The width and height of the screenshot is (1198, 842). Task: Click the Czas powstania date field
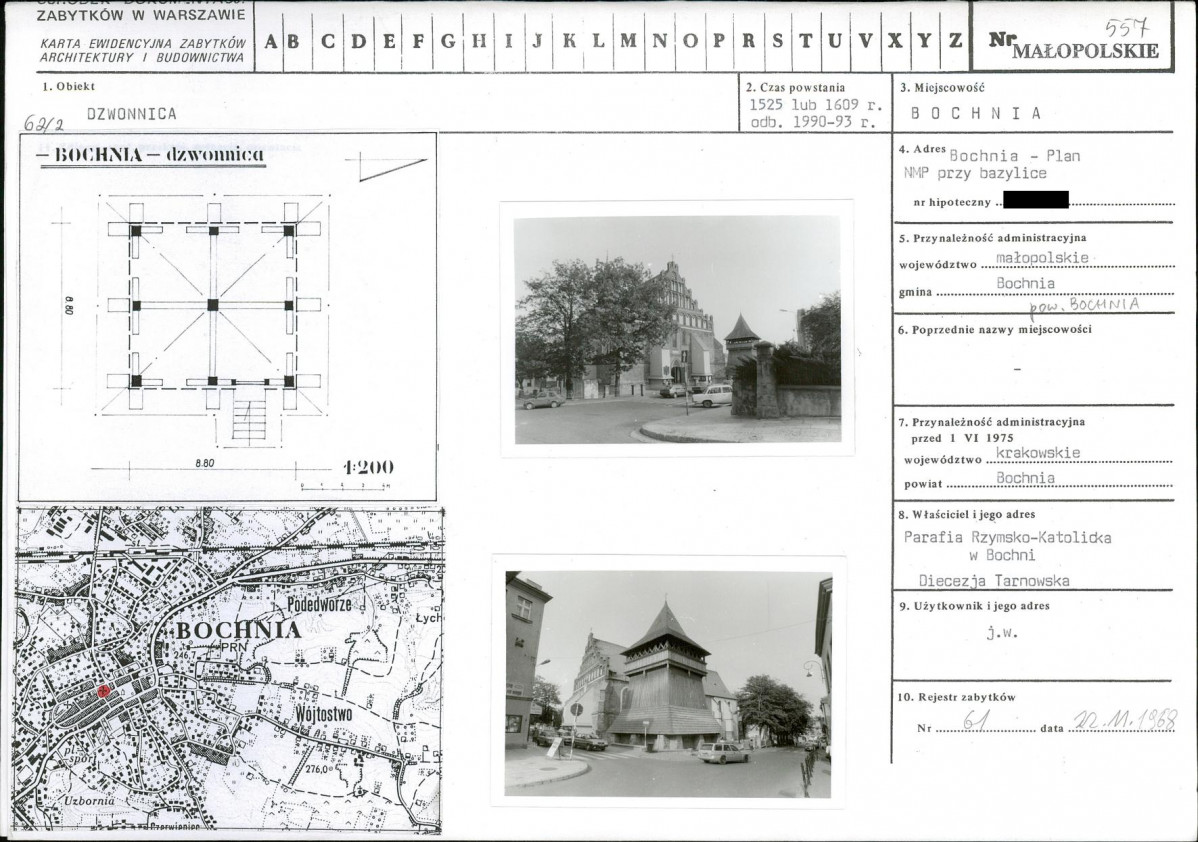pos(816,113)
